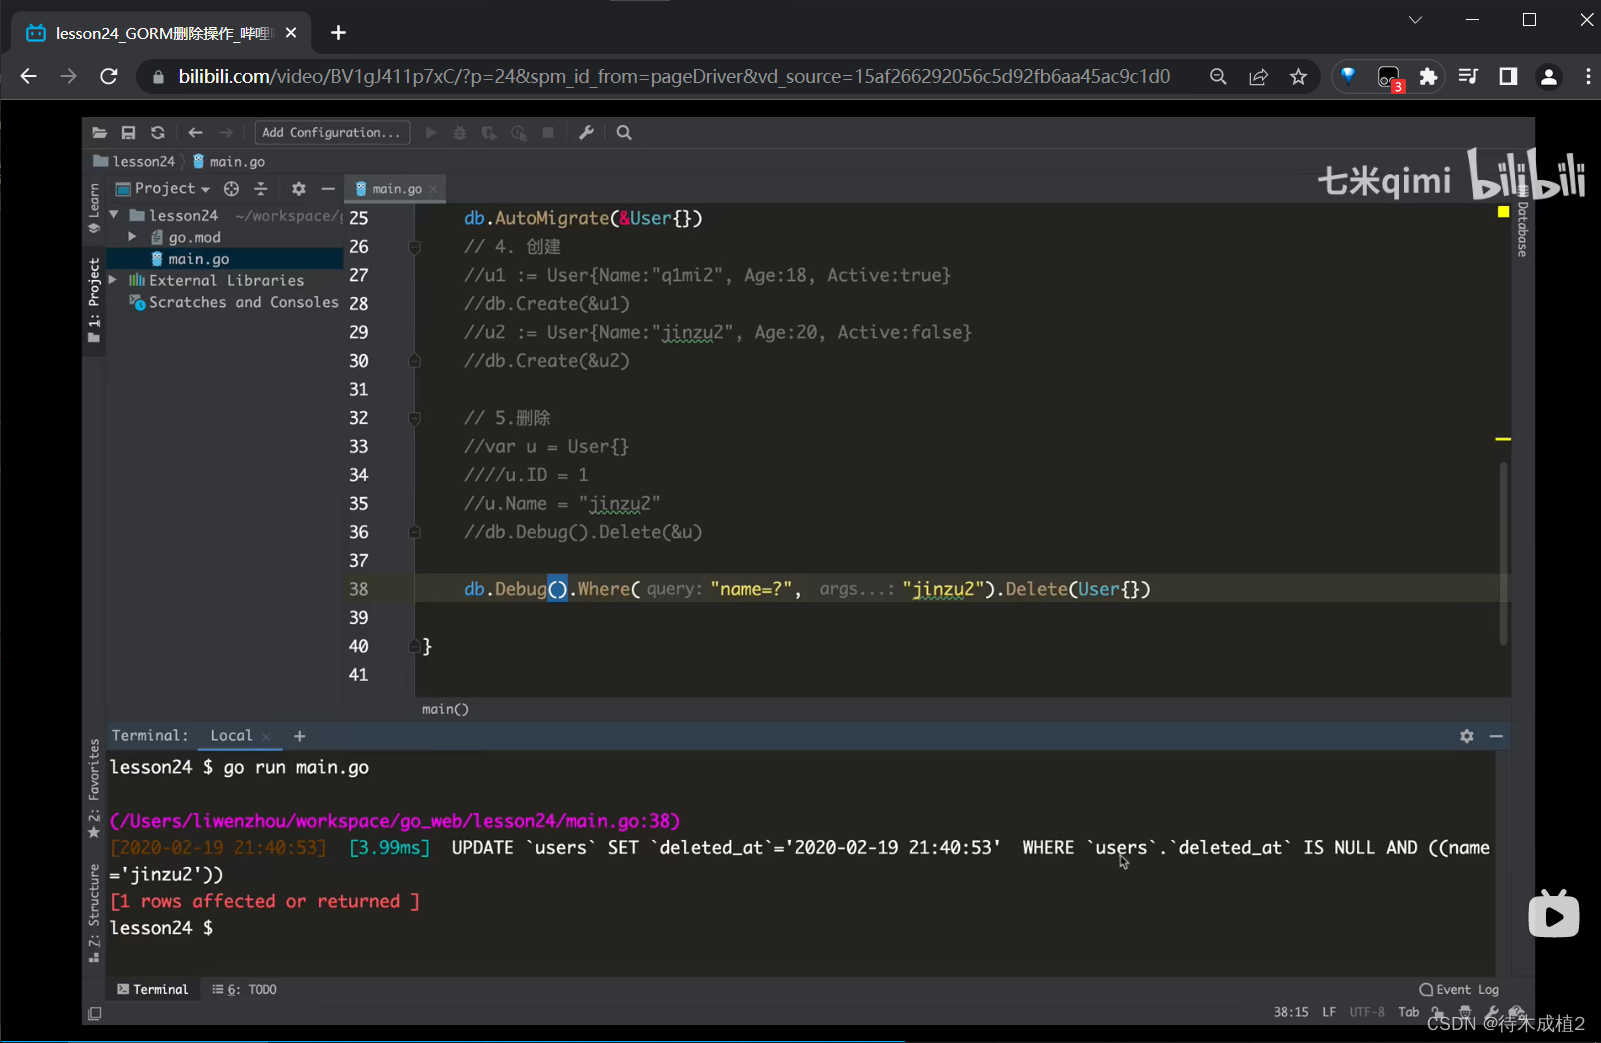This screenshot has width=1601, height=1043.
Task: Open the Z: Structure side tab
Action: (94, 913)
